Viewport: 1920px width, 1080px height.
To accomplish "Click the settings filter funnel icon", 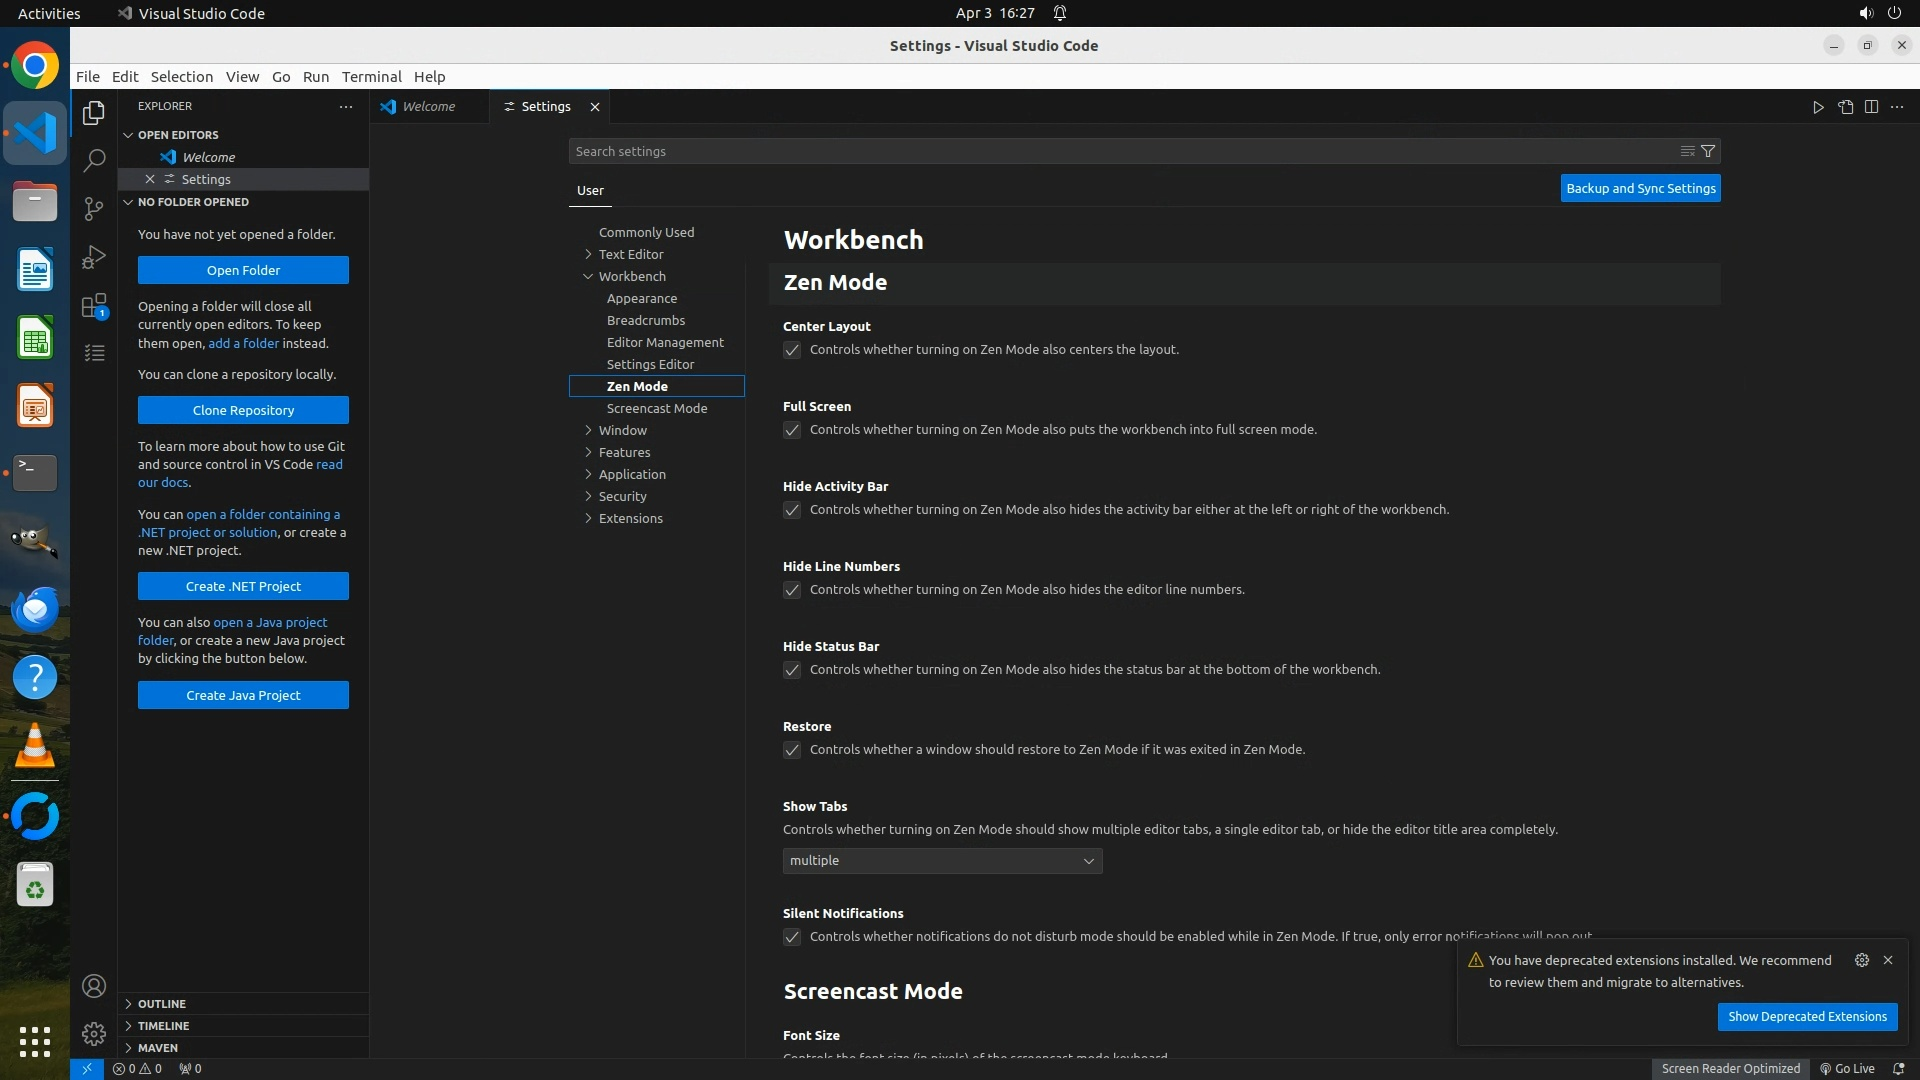I will [x=1708, y=151].
